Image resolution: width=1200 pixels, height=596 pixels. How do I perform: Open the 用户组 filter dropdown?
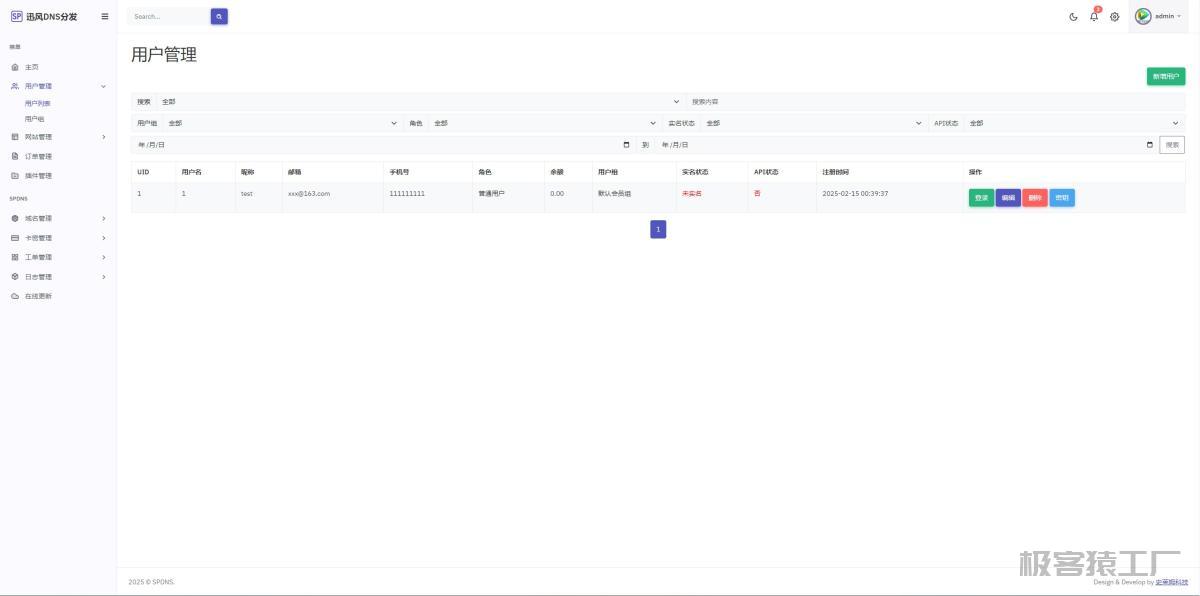click(281, 123)
